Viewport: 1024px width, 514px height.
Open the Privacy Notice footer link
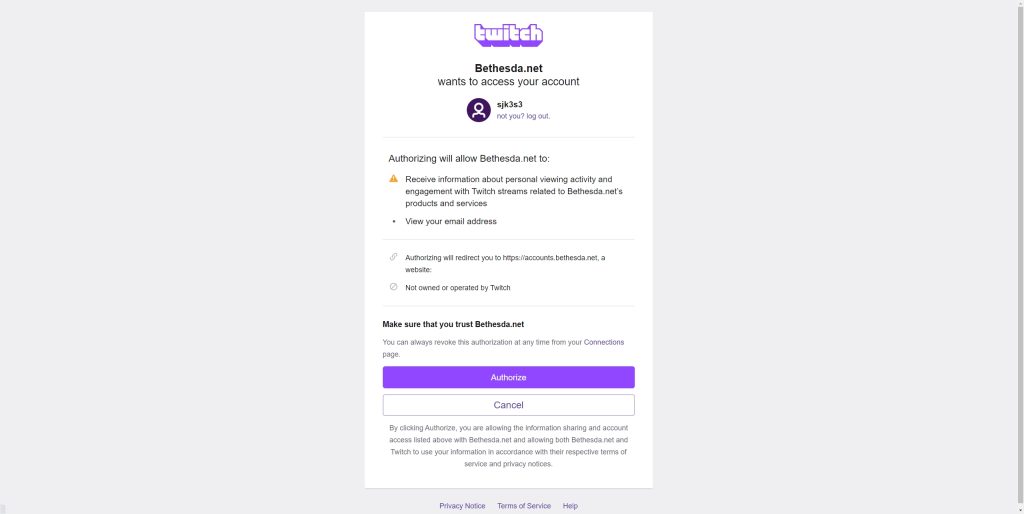coord(462,506)
